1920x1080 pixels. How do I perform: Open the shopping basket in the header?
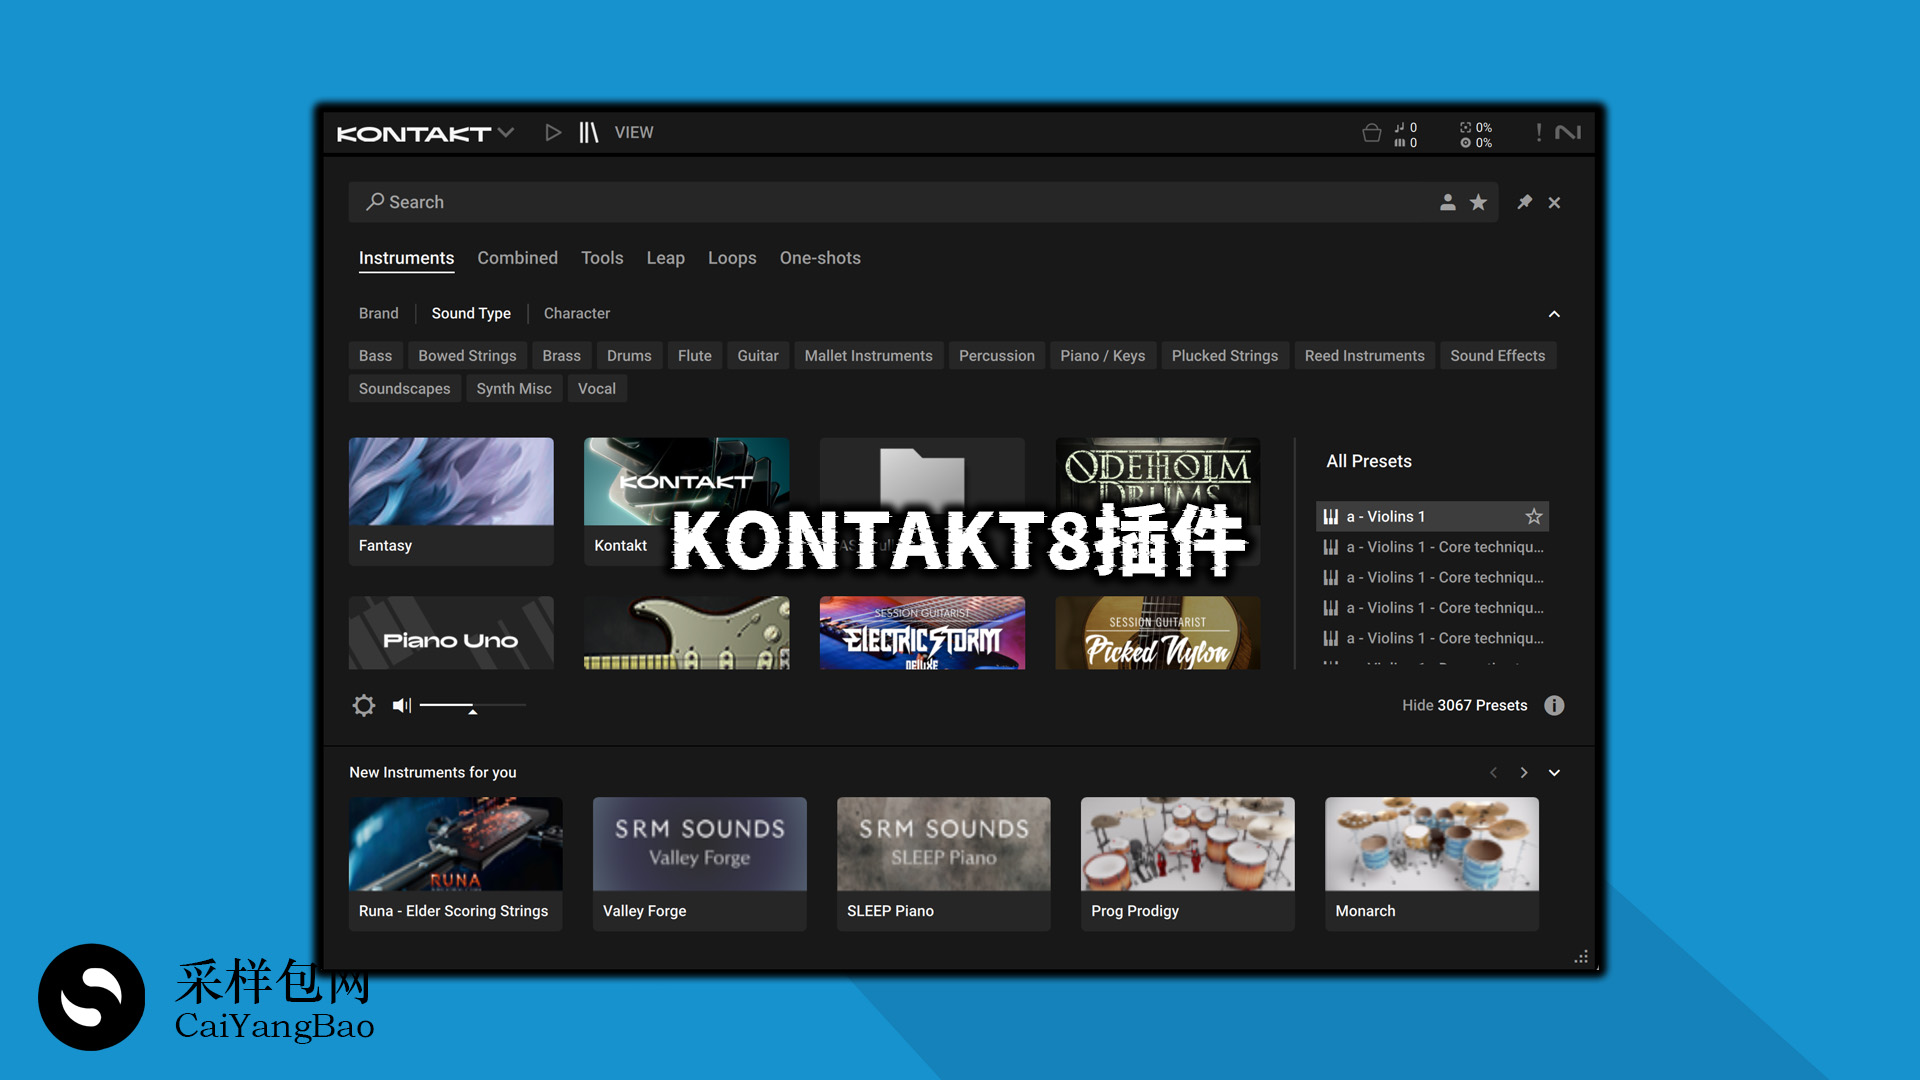[x=1371, y=132]
